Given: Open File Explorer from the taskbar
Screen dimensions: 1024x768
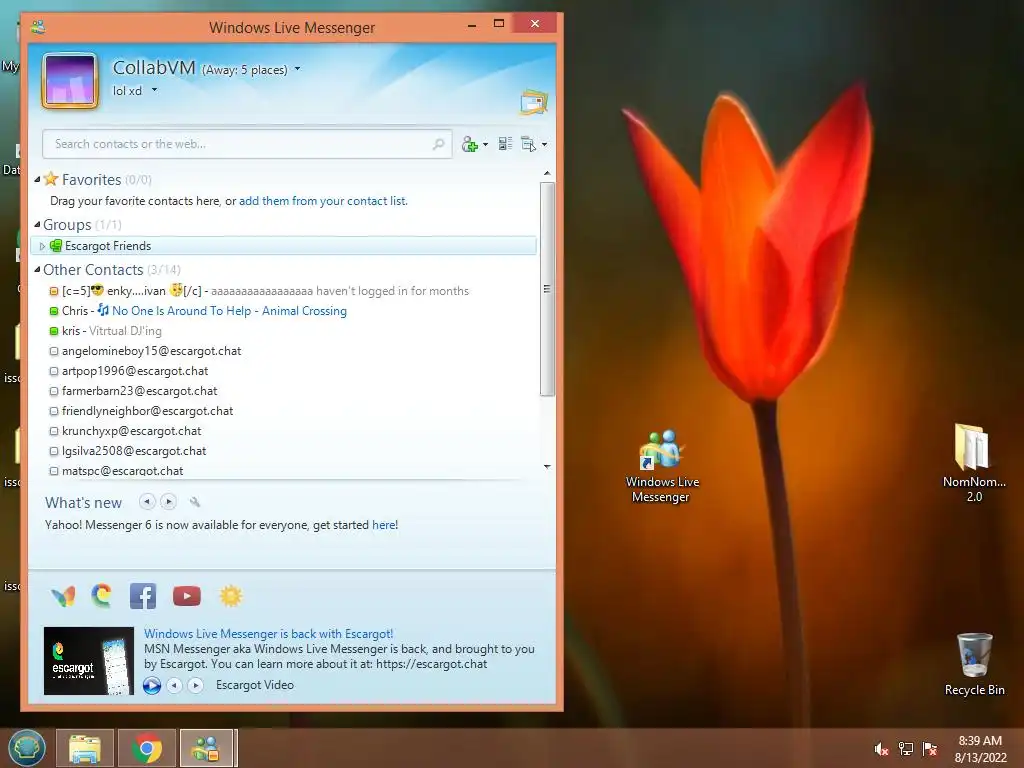Looking at the screenshot, I should click(x=85, y=748).
